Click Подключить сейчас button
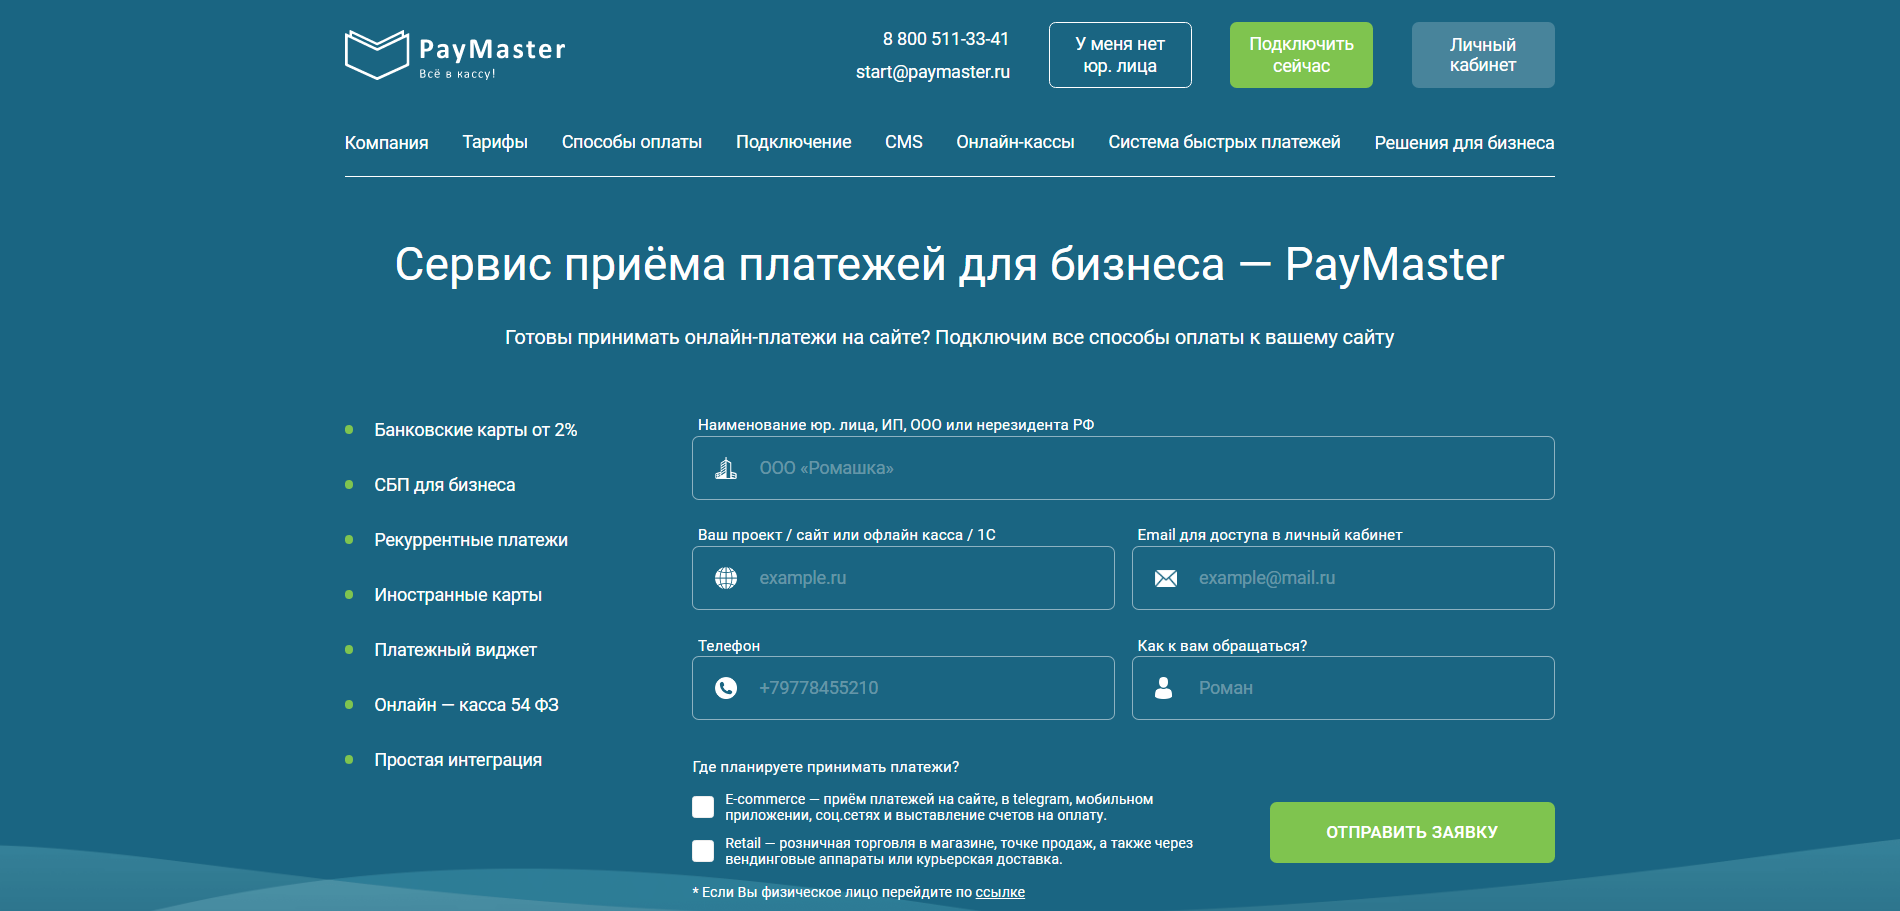The height and width of the screenshot is (911, 1900). [1301, 55]
